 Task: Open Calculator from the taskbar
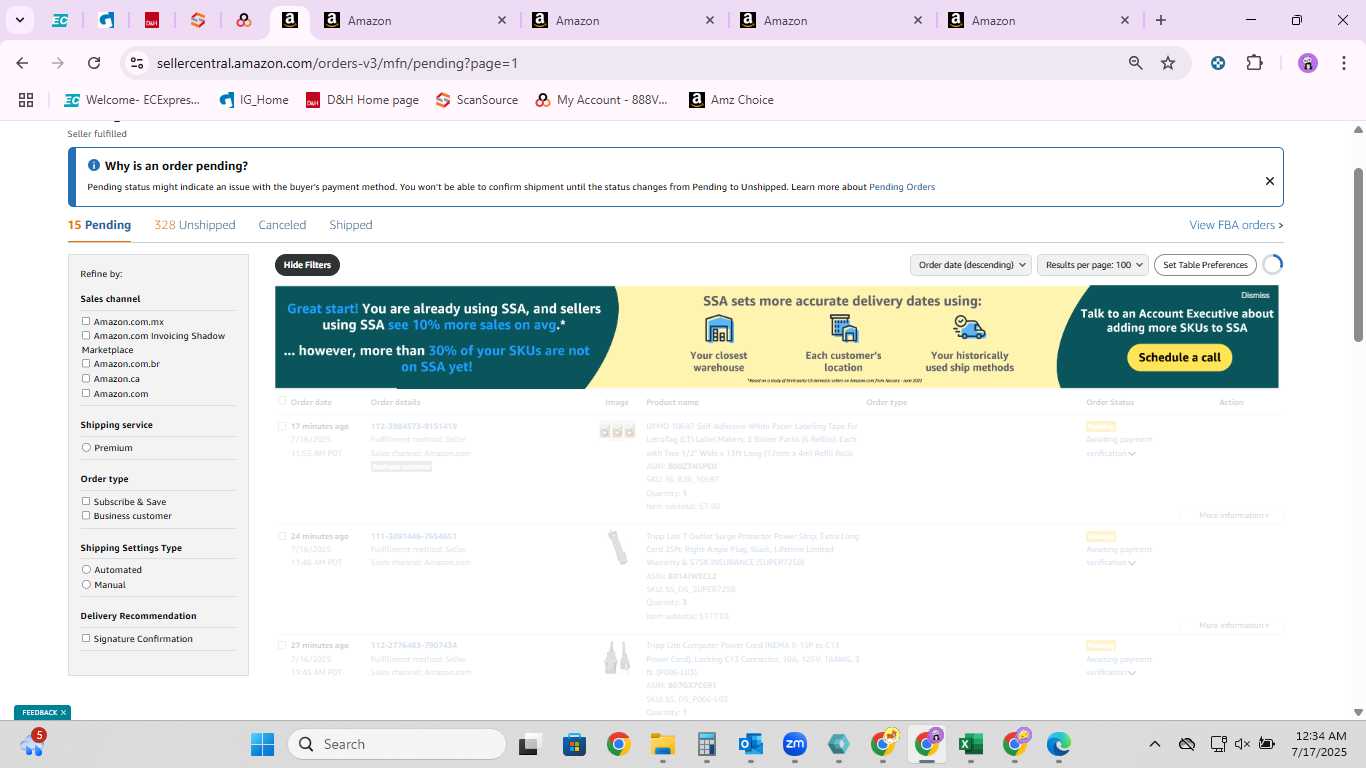click(707, 744)
